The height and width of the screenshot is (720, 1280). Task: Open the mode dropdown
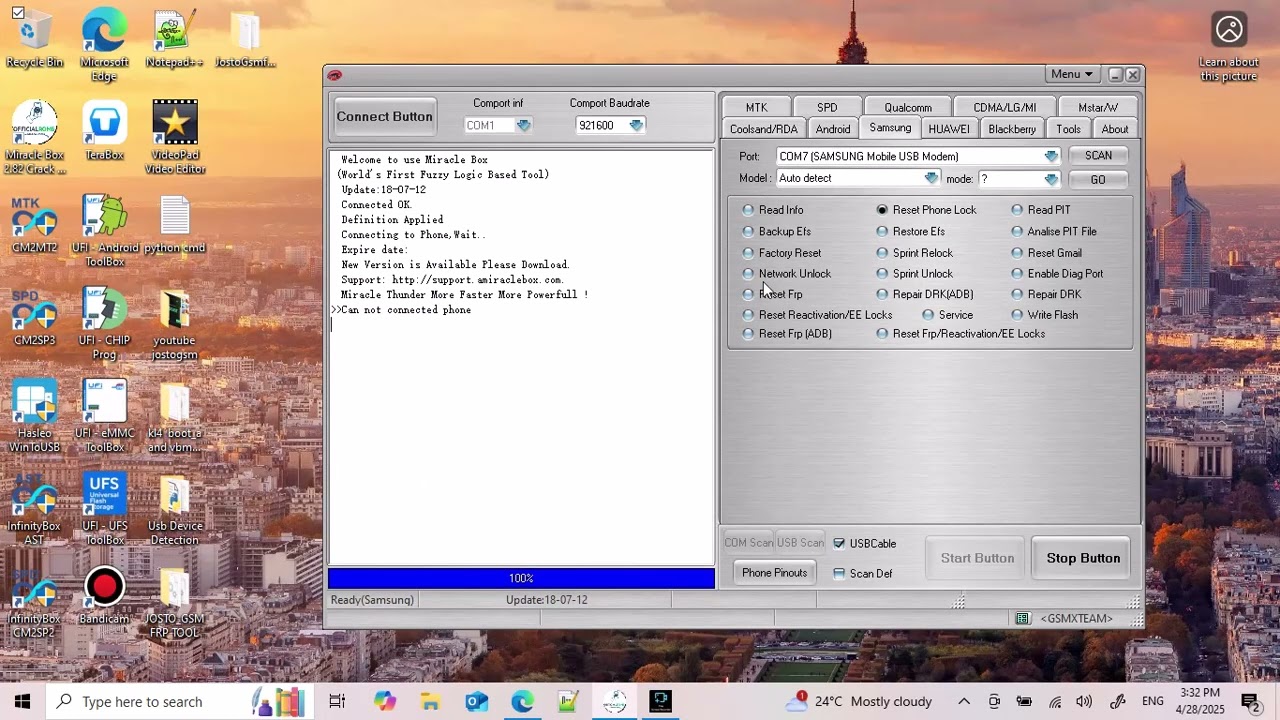pos(1051,180)
